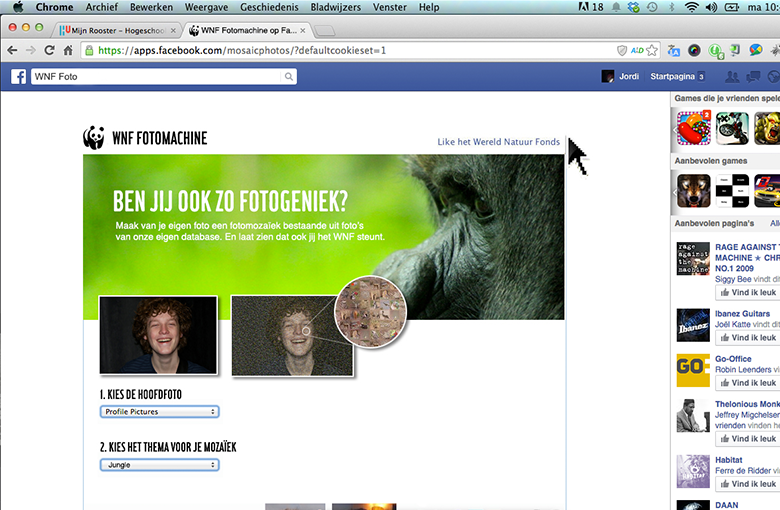Open the Geschiedenis menu
This screenshot has width=780, height=510.
point(269,7)
